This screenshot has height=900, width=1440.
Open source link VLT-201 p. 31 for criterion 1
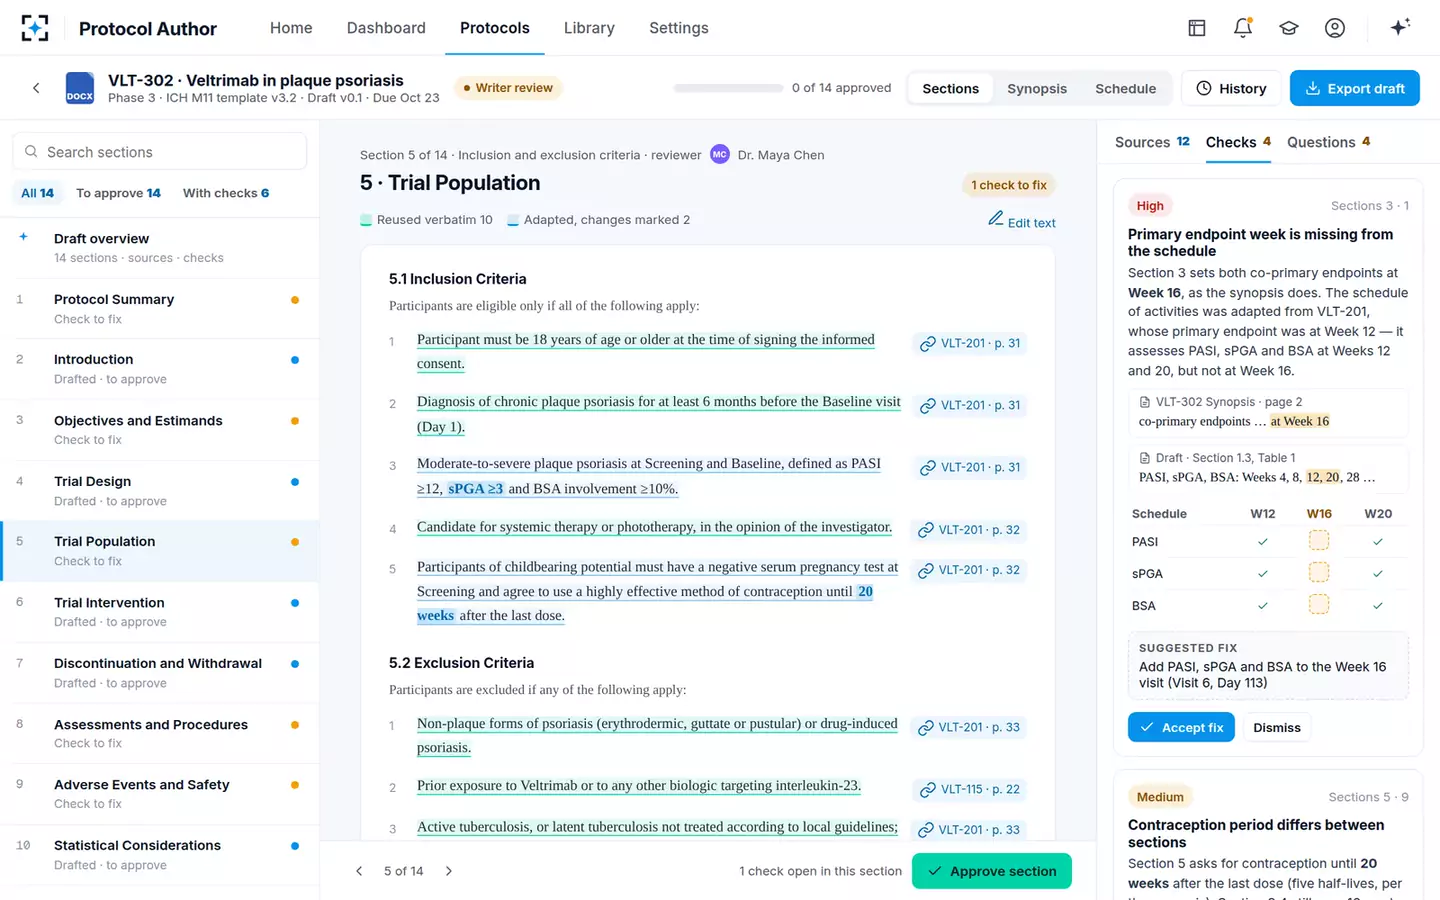pos(970,343)
